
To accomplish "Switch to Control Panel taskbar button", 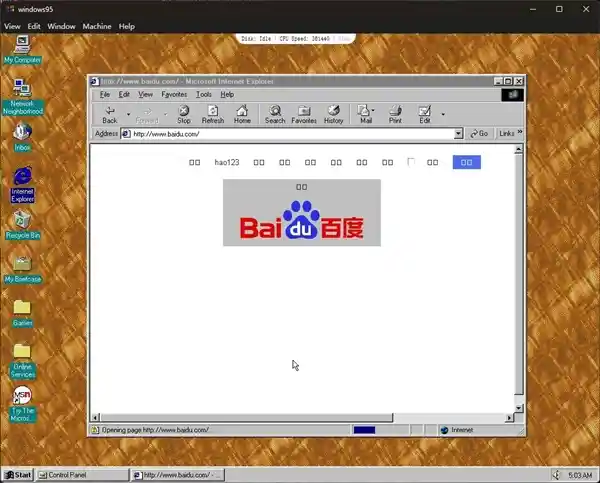I will 82,475.
